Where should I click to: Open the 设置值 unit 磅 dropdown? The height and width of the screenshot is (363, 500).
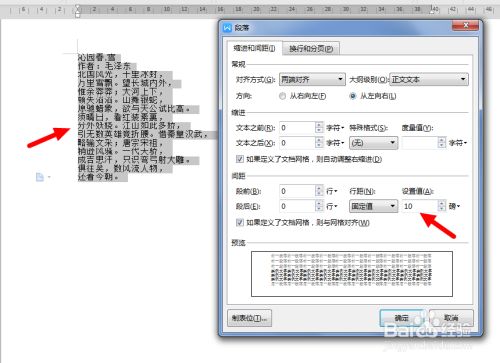point(454,206)
